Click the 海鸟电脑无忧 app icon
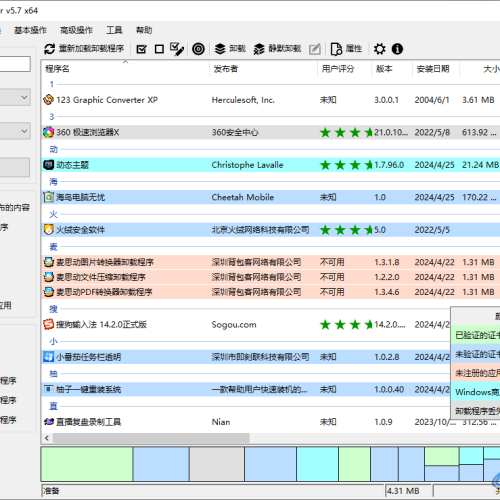The width and height of the screenshot is (500, 500). pyautogui.click(x=49, y=197)
